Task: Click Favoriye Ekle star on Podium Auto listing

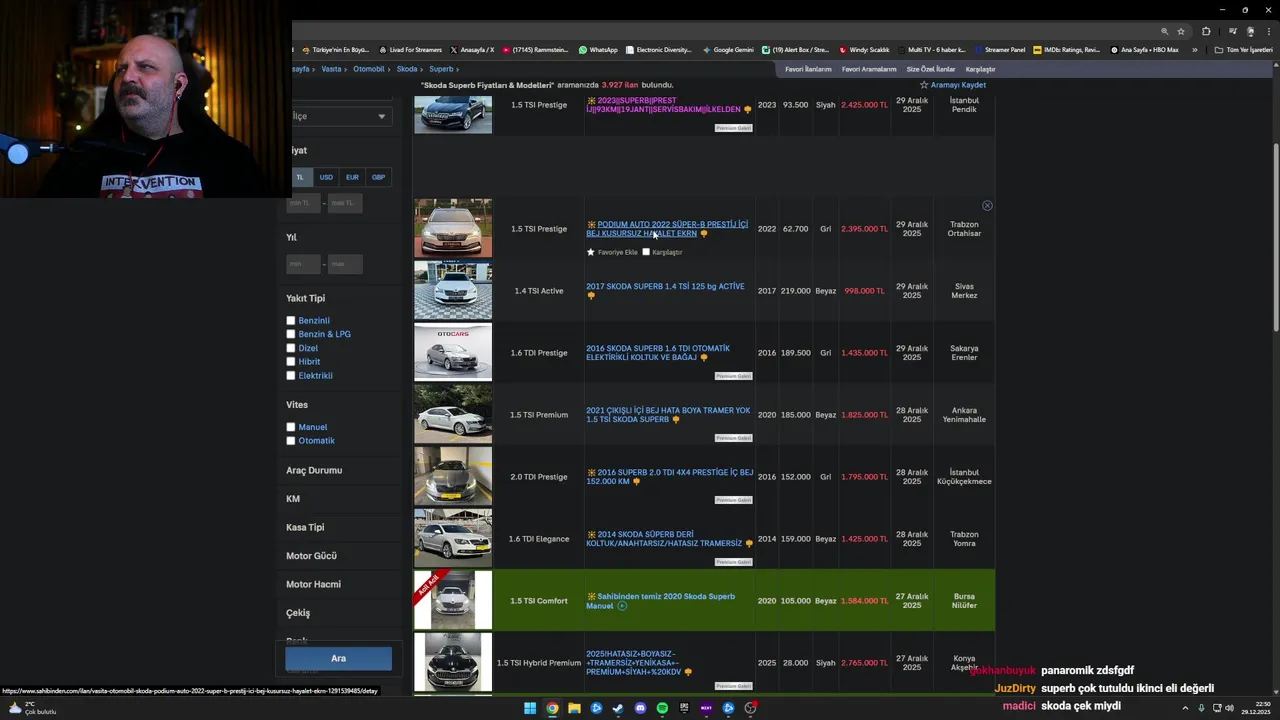Action: (x=591, y=252)
